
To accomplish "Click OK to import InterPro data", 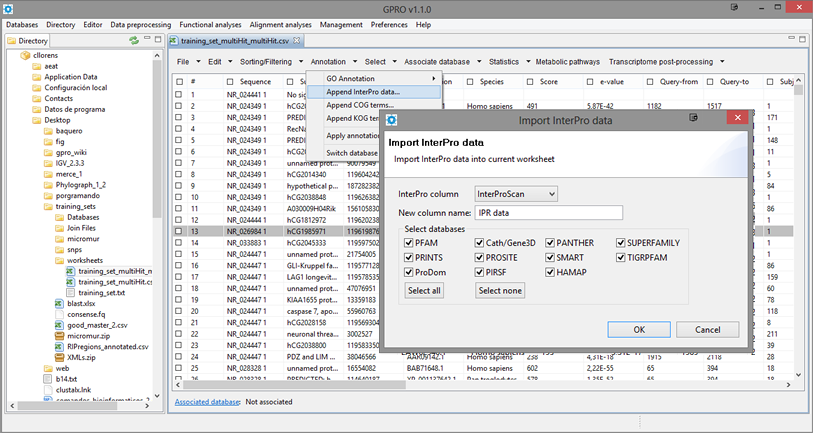I will pos(638,329).
